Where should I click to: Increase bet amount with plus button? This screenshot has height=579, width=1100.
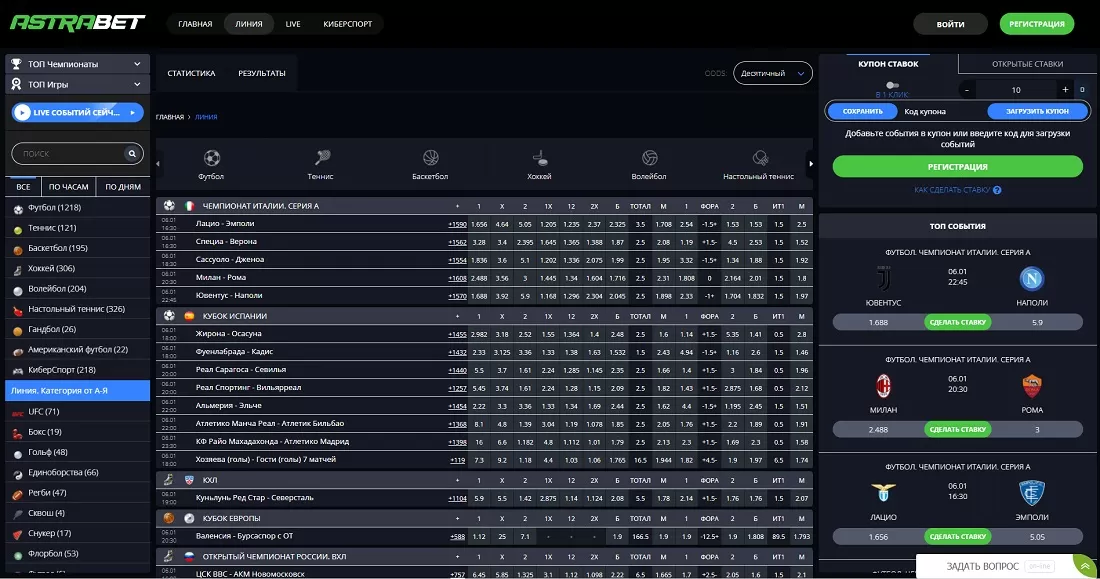1066,90
